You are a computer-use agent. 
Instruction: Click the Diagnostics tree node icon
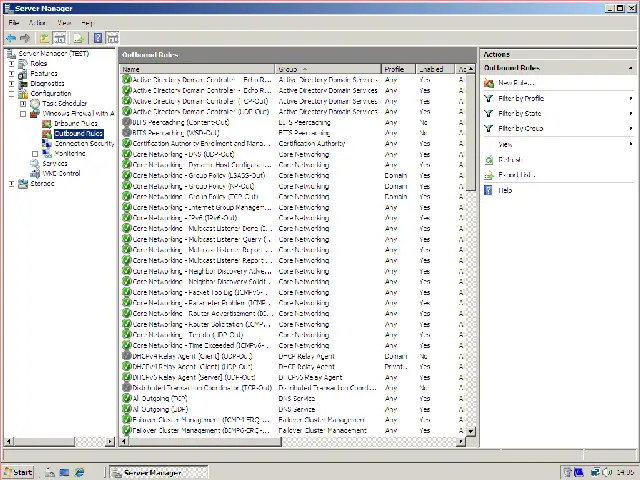[x=23, y=83]
